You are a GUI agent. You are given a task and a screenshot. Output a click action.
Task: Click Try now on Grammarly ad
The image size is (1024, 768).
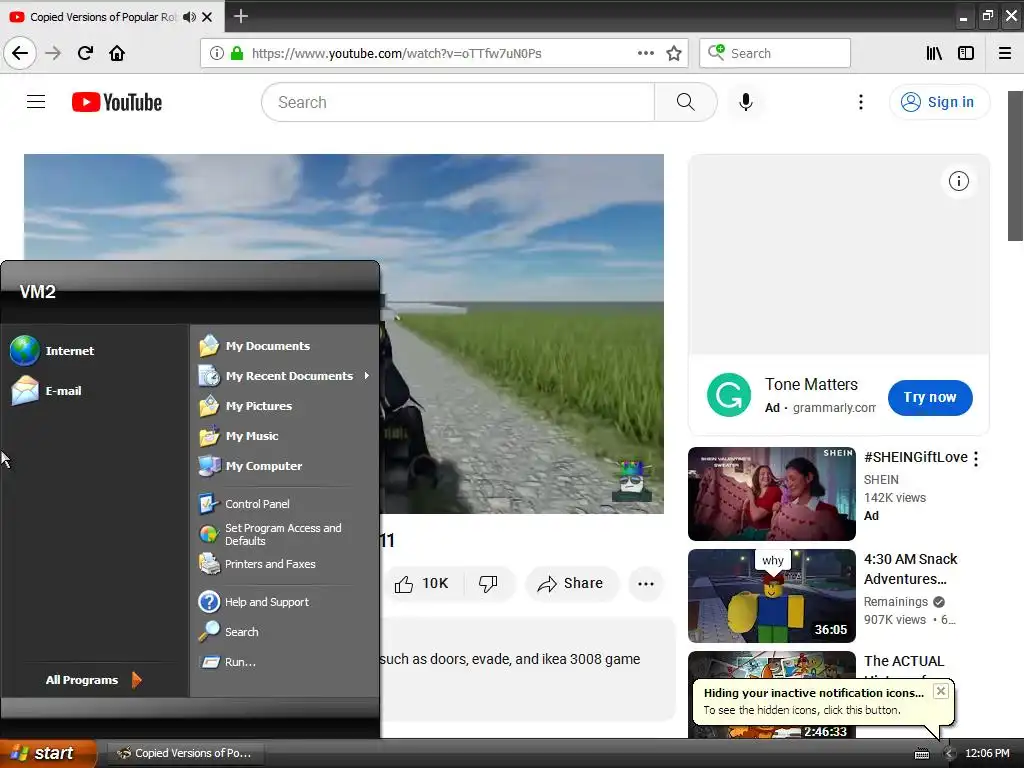[x=930, y=397]
